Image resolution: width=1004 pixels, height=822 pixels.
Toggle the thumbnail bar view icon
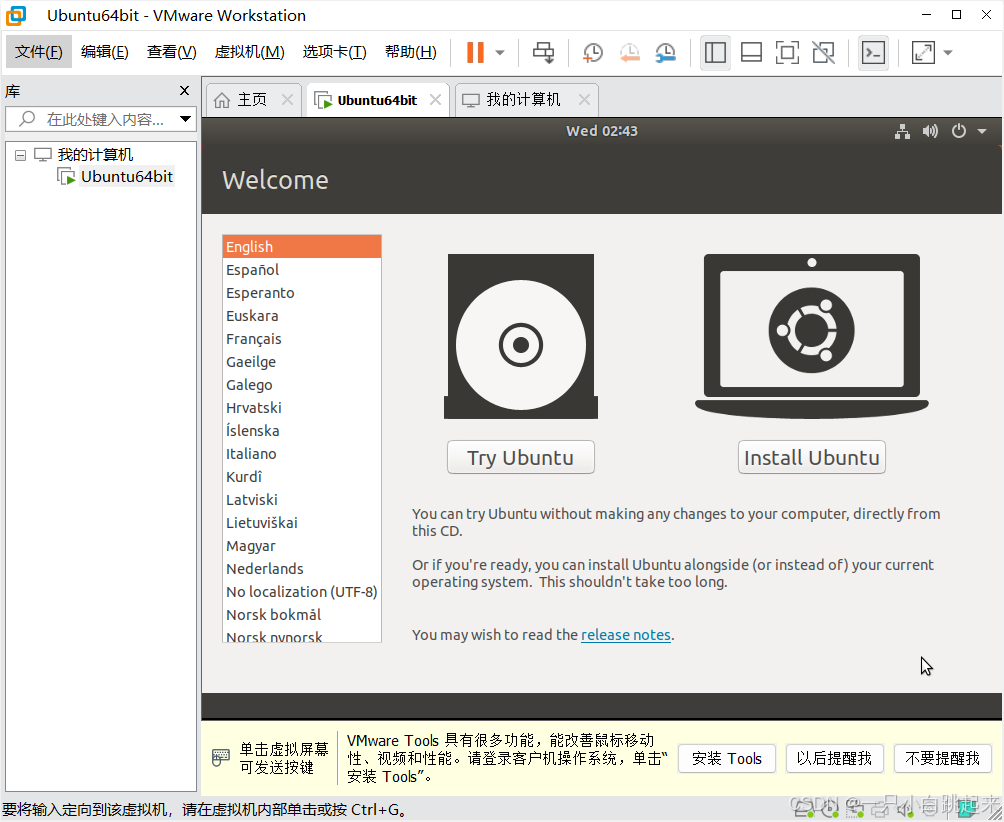point(751,52)
